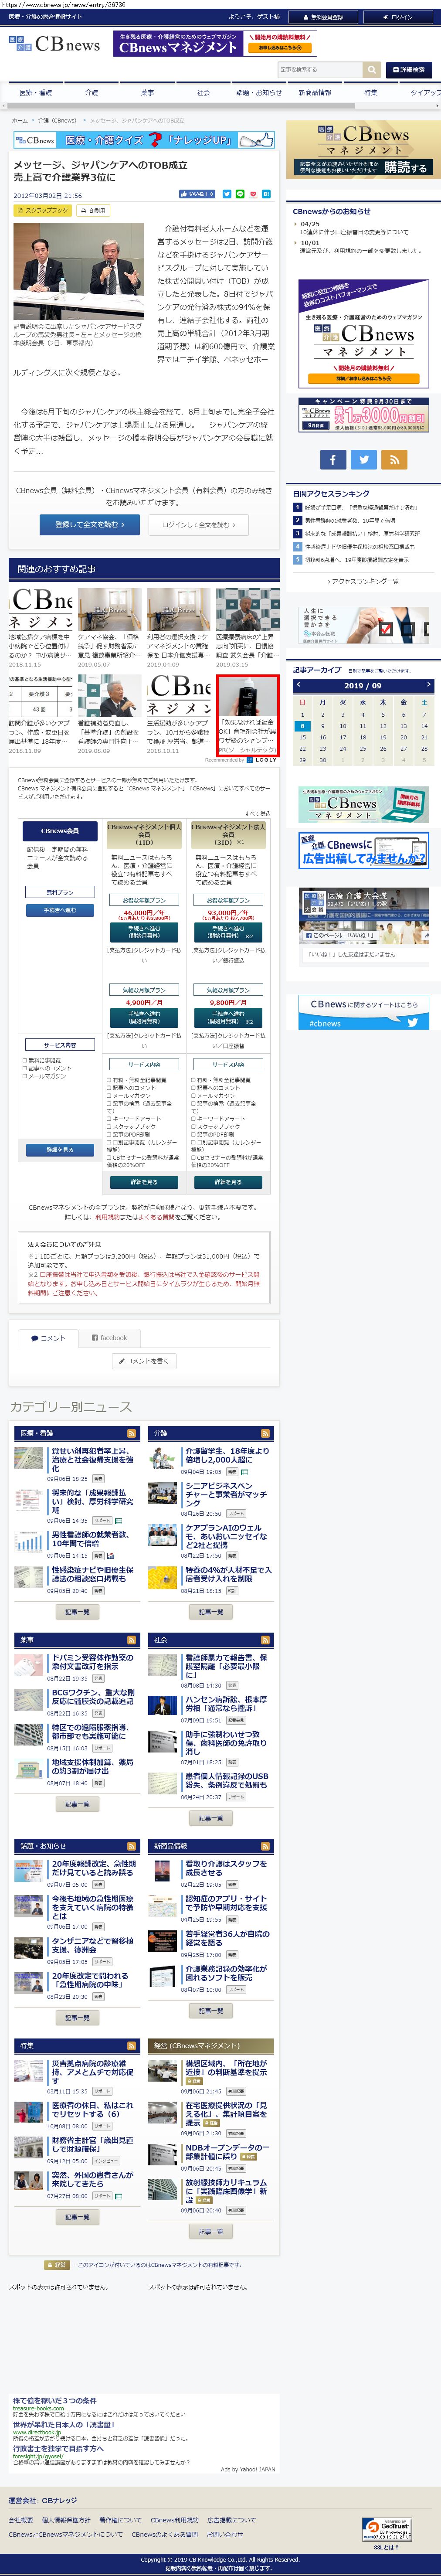Click RSS icon for 介護 category
Image resolution: width=441 pixels, height=2576 pixels.
coord(266,1433)
